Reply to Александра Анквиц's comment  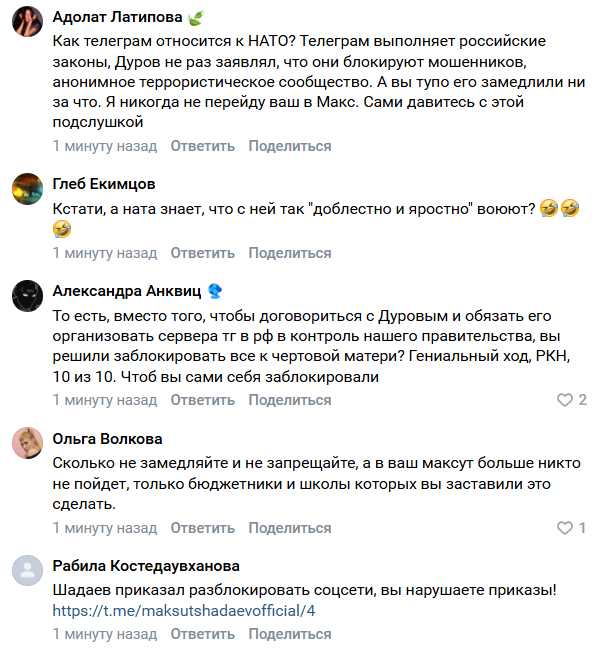[x=203, y=400]
